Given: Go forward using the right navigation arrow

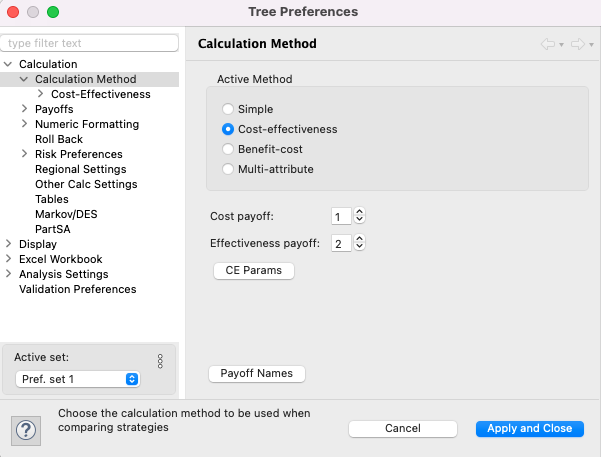Looking at the screenshot, I should 578,44.
